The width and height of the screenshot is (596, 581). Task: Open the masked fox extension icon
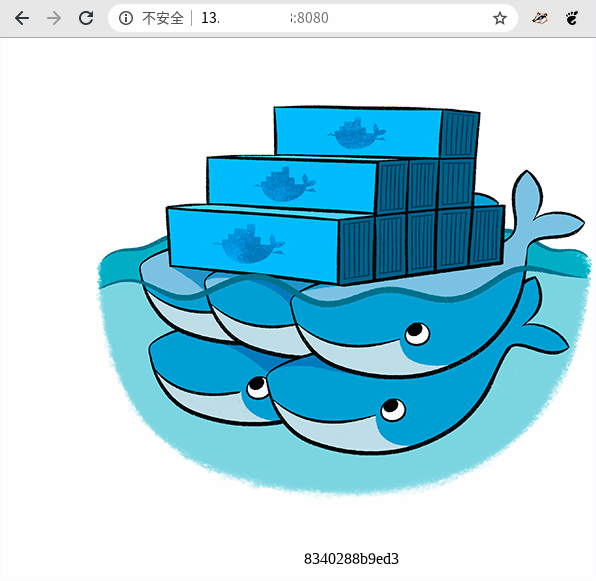pyautogui.click(x=540, y=18)
